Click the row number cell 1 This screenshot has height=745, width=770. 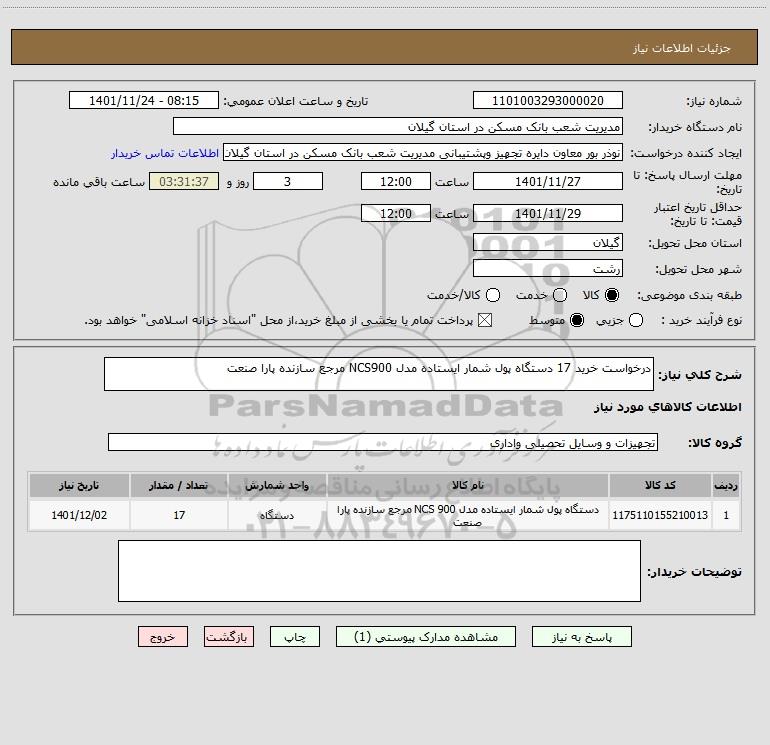coord(726,515)
